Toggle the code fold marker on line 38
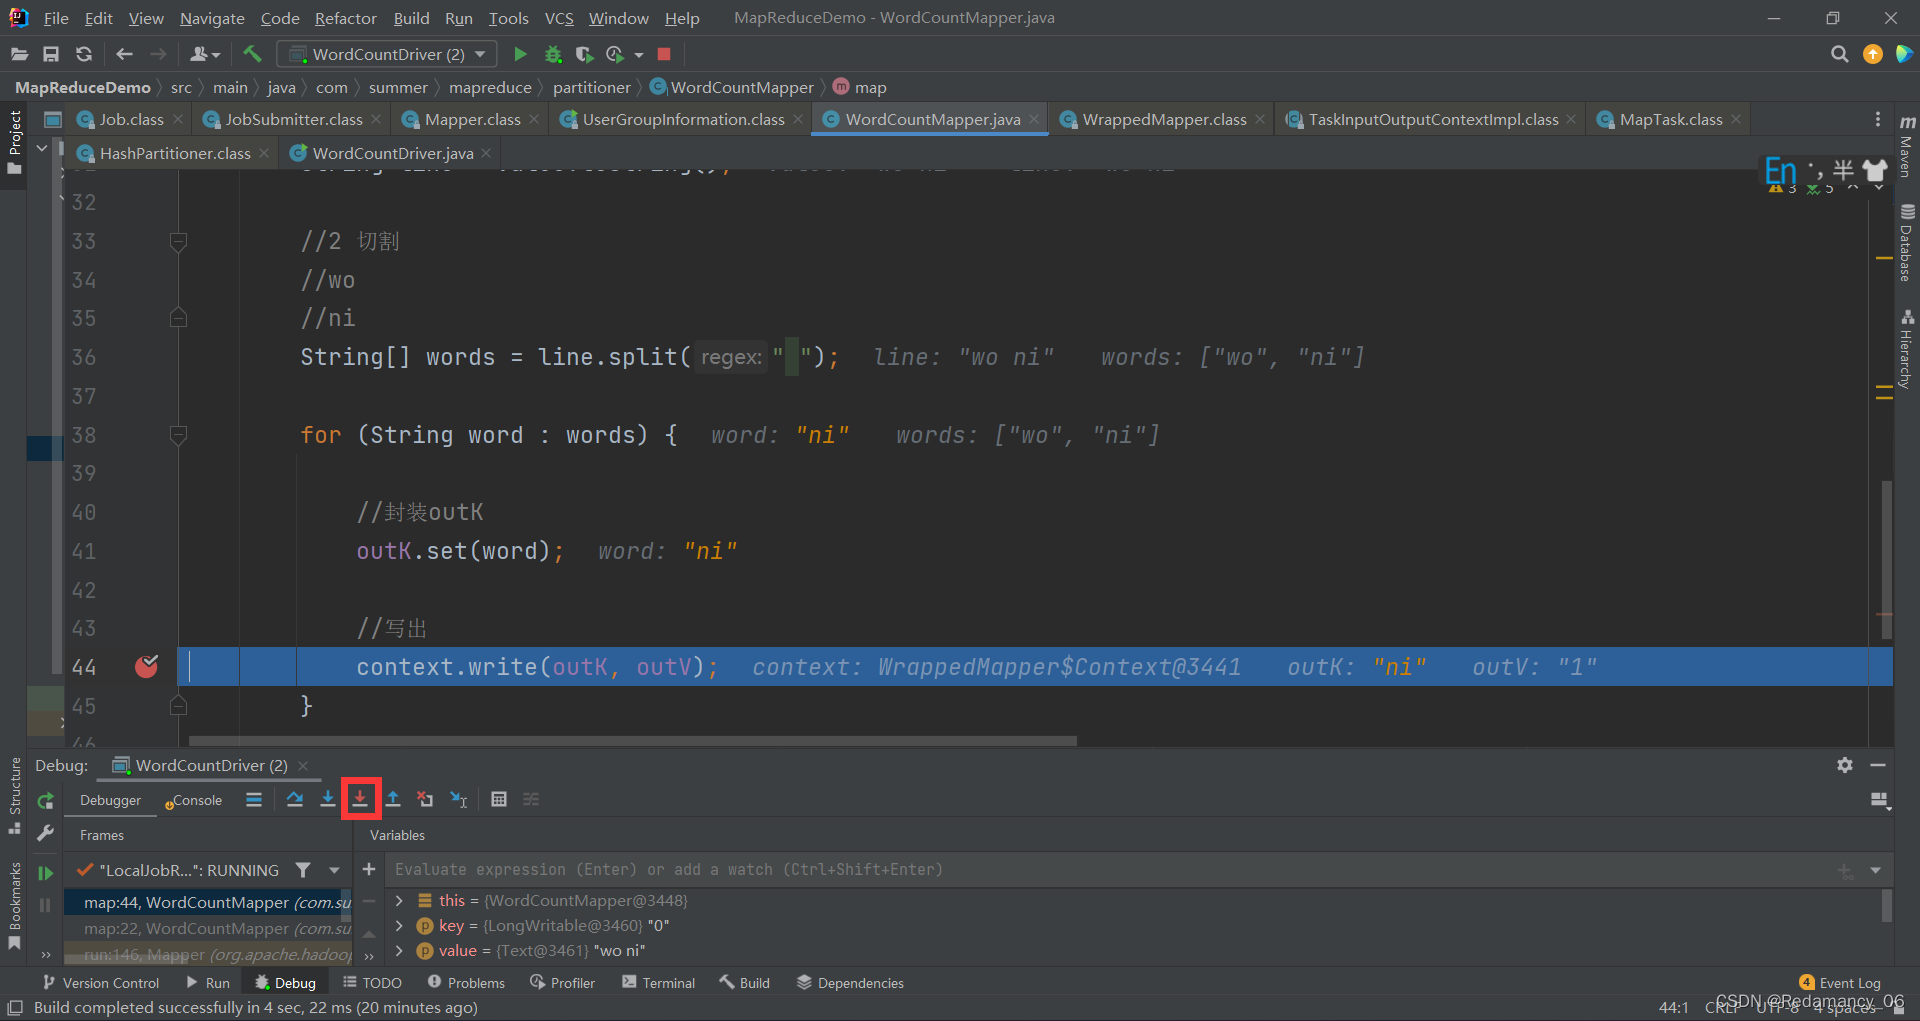 [178, 435]
